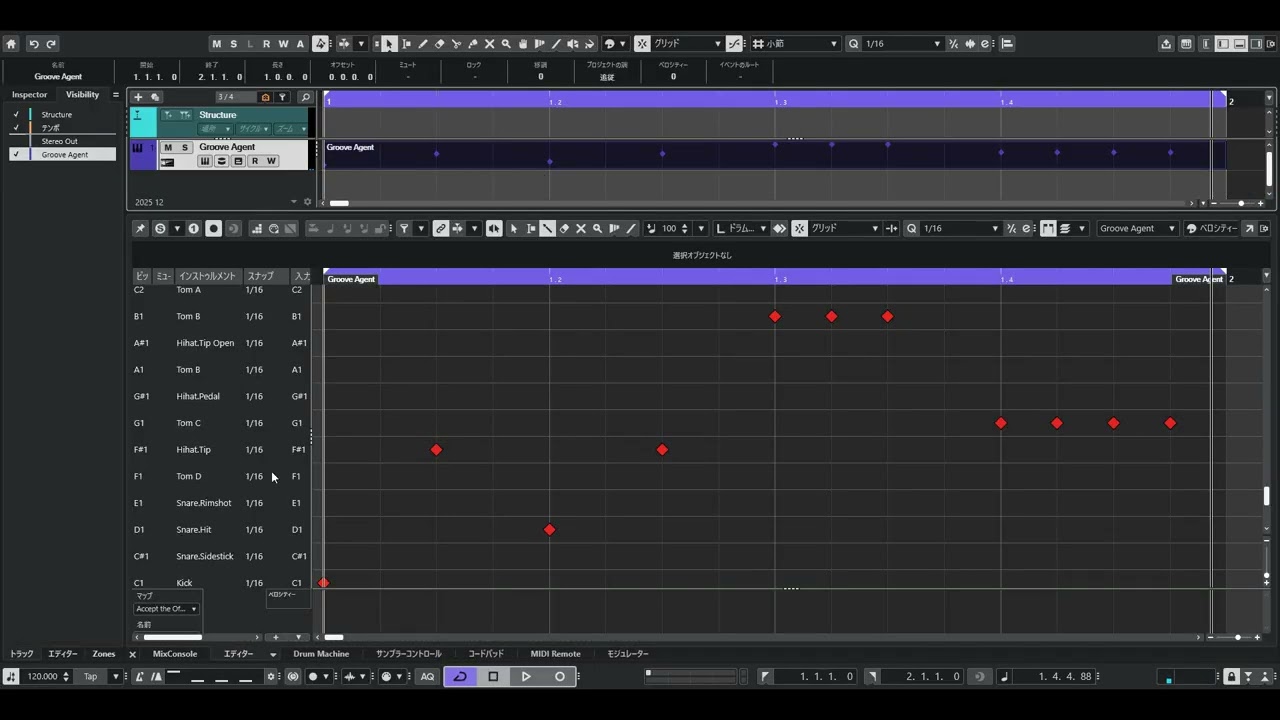Open the MixConsole tab
This screenshot has height=720, width=1280.
point(175,654)
